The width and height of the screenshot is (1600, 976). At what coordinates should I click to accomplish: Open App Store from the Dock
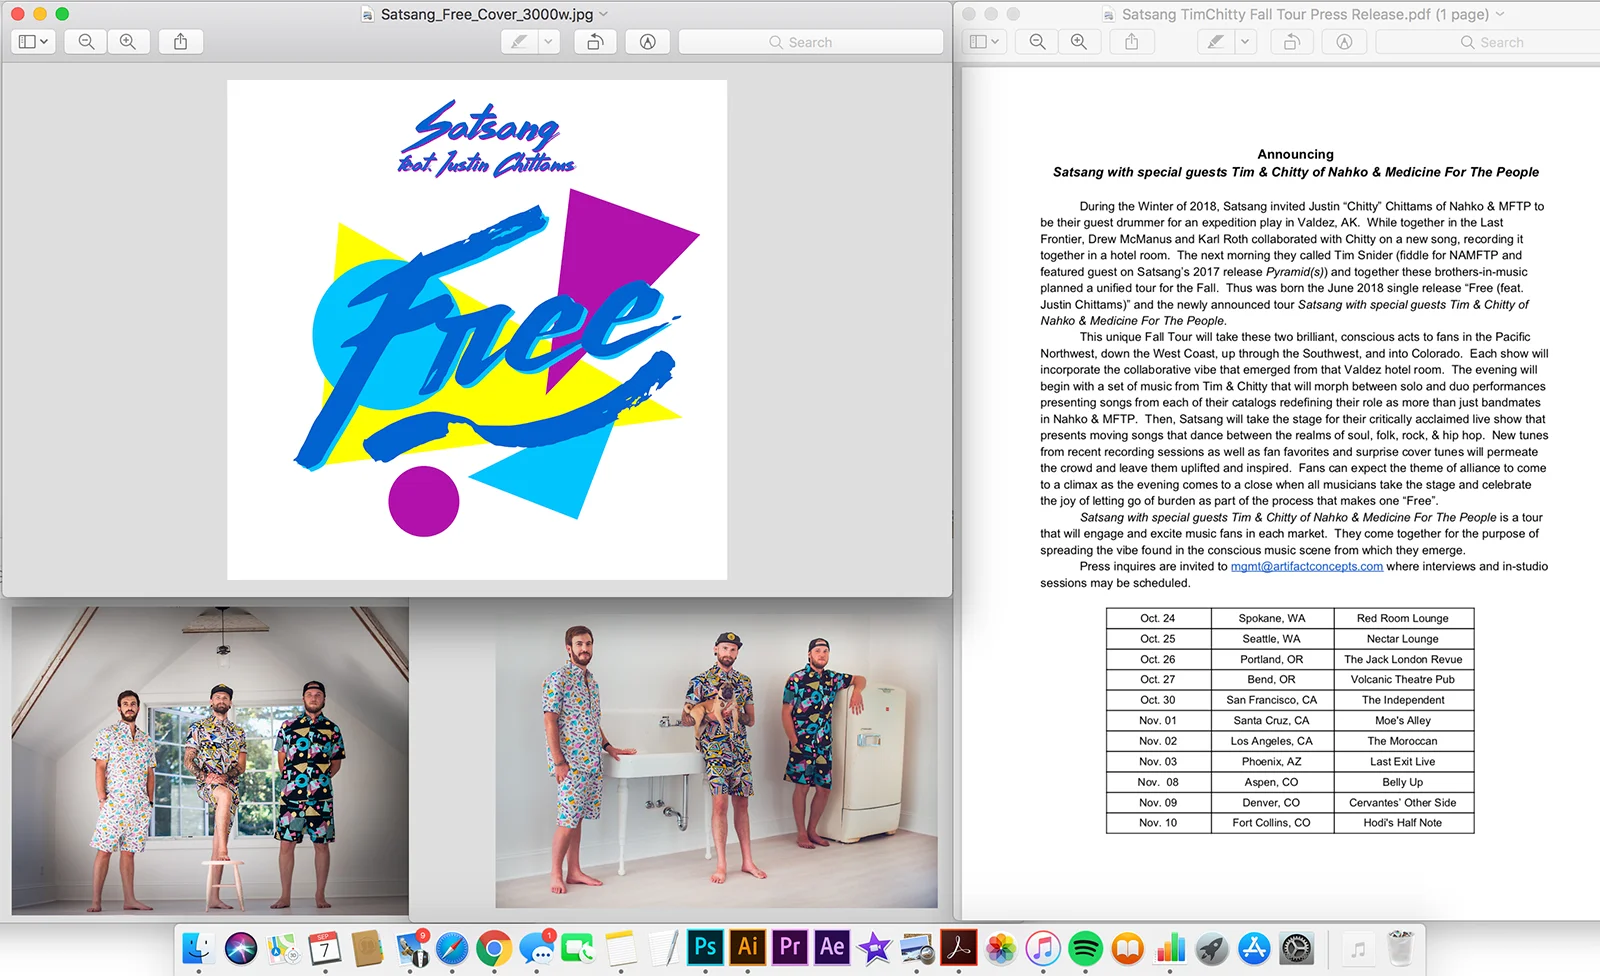tap(1254, 947)
